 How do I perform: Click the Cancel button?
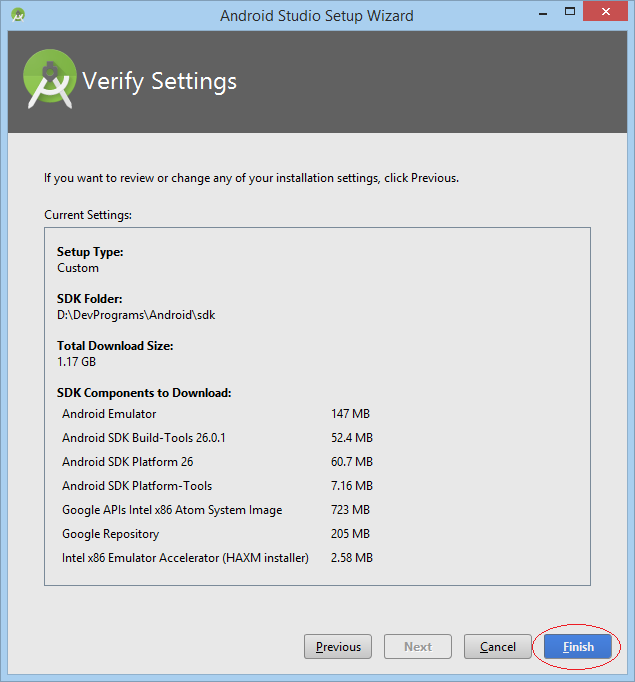point(498,646)
